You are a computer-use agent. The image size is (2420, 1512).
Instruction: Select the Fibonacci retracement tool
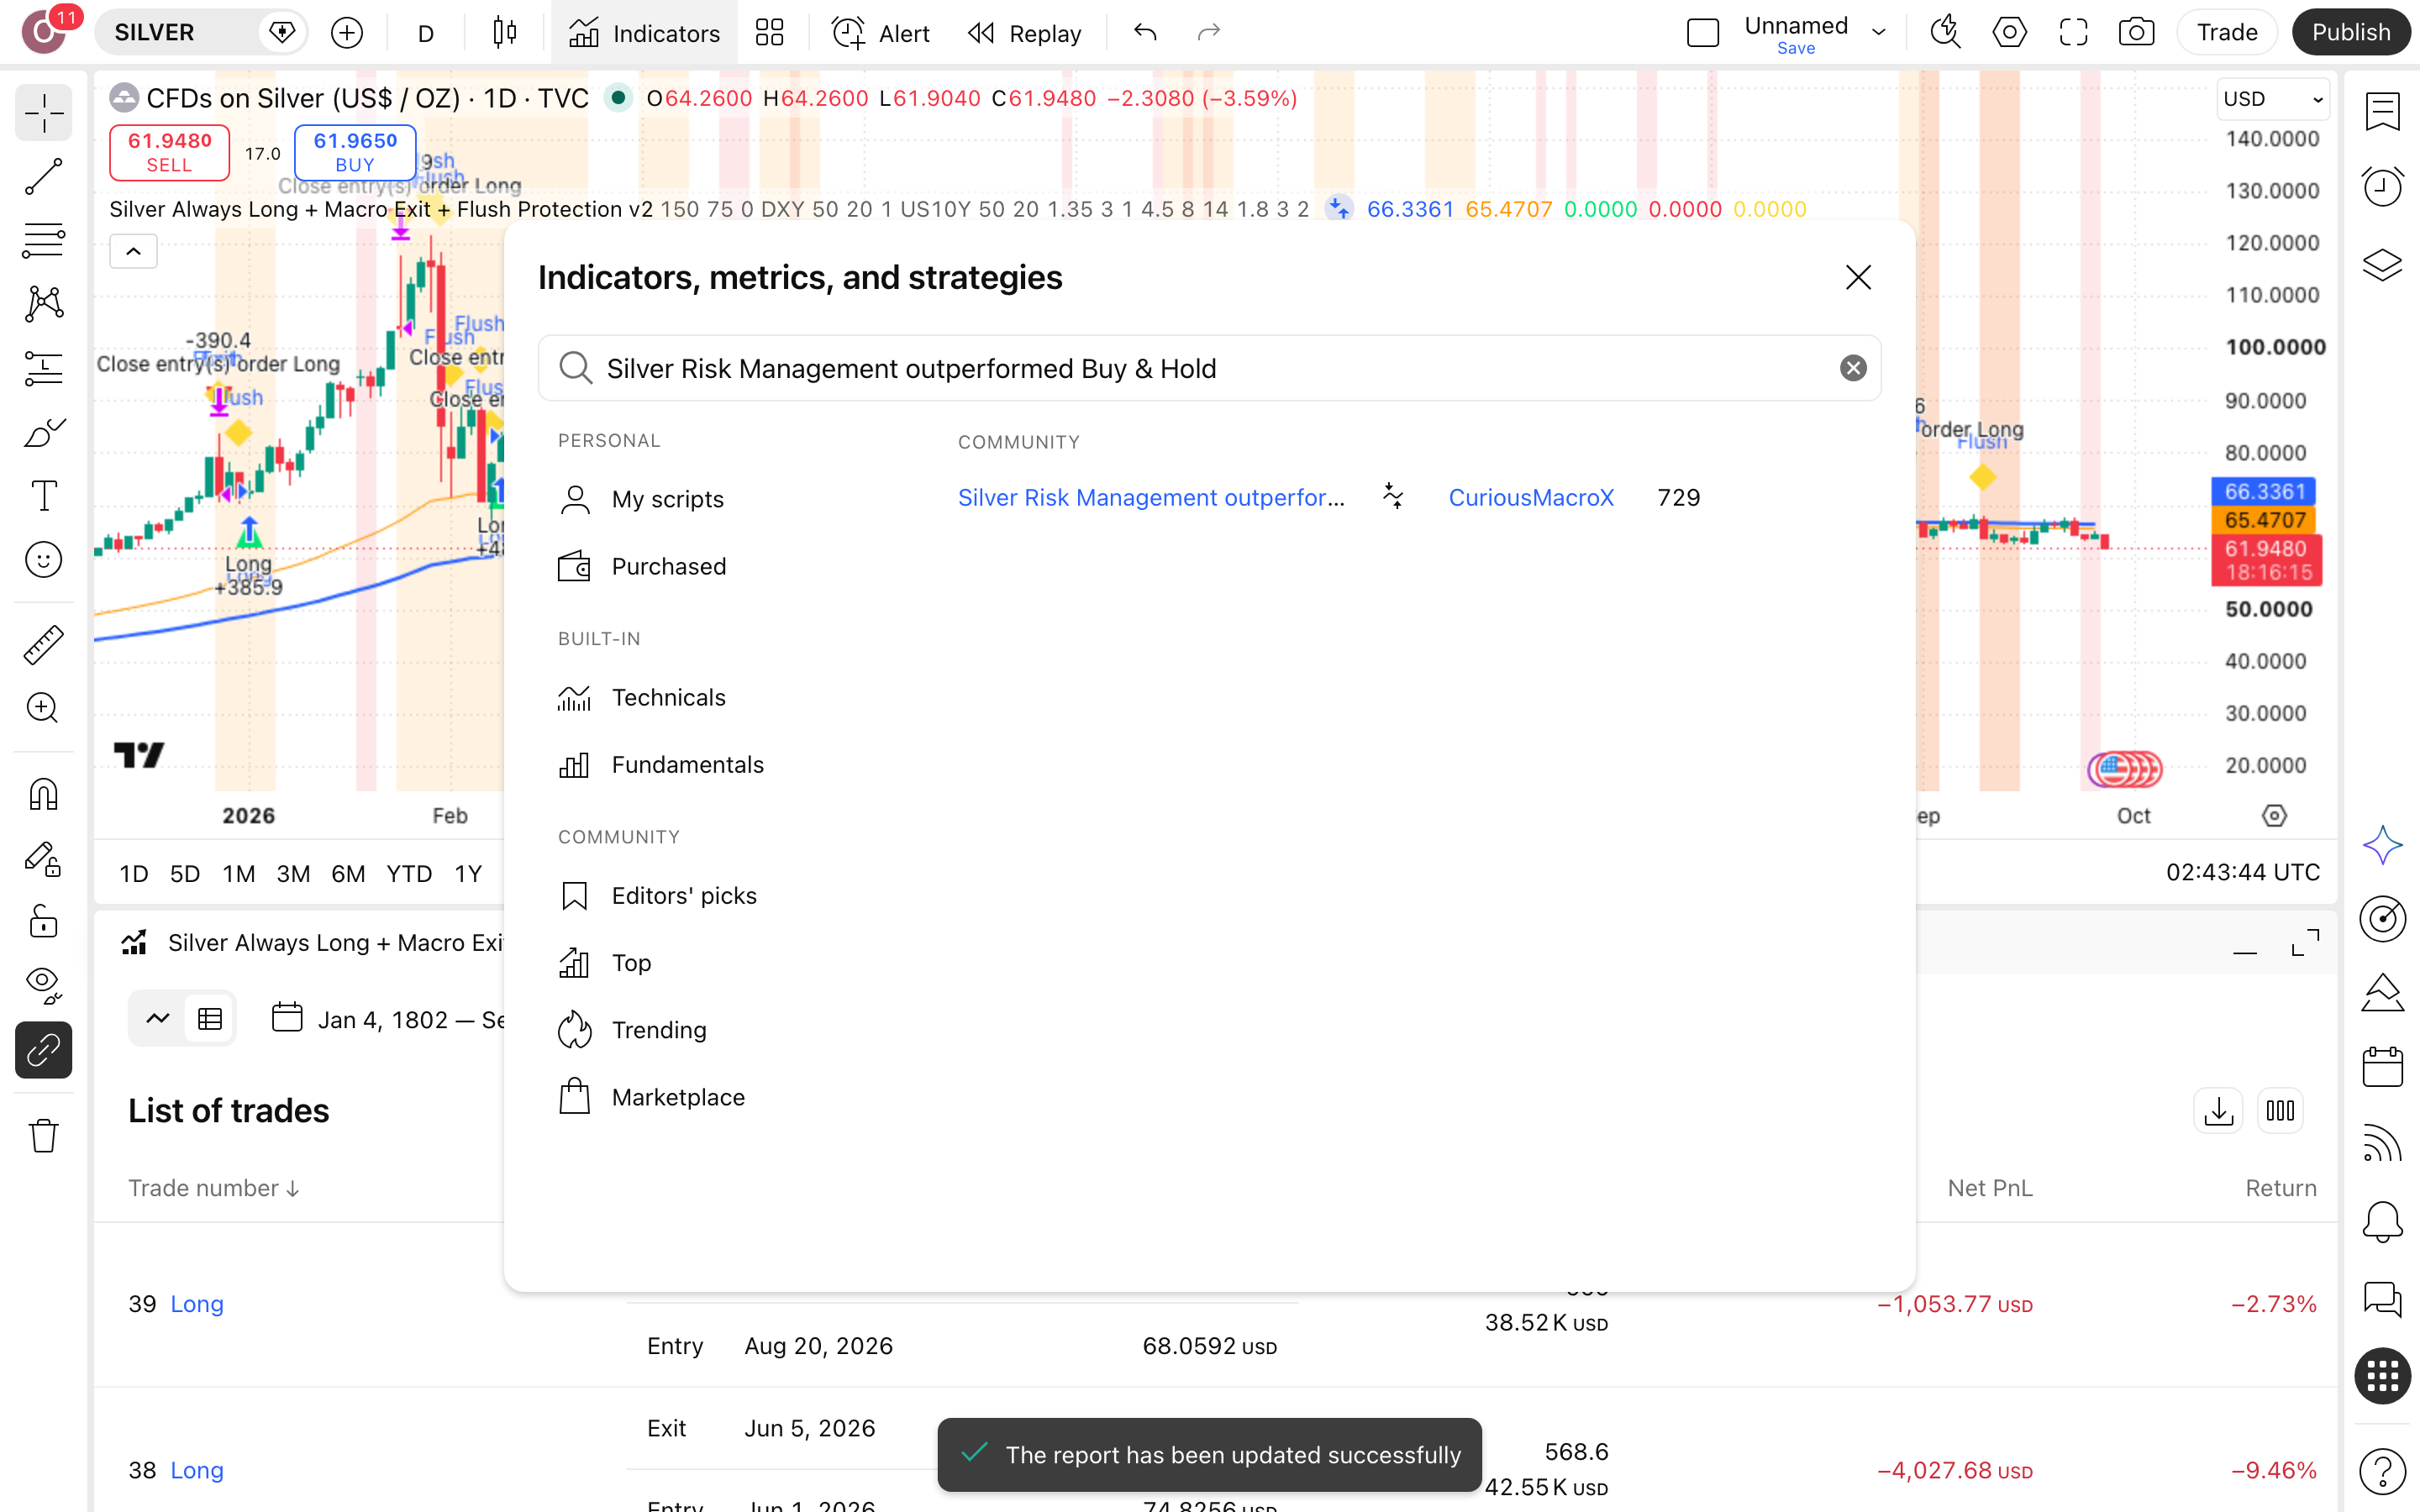[43, 241]
